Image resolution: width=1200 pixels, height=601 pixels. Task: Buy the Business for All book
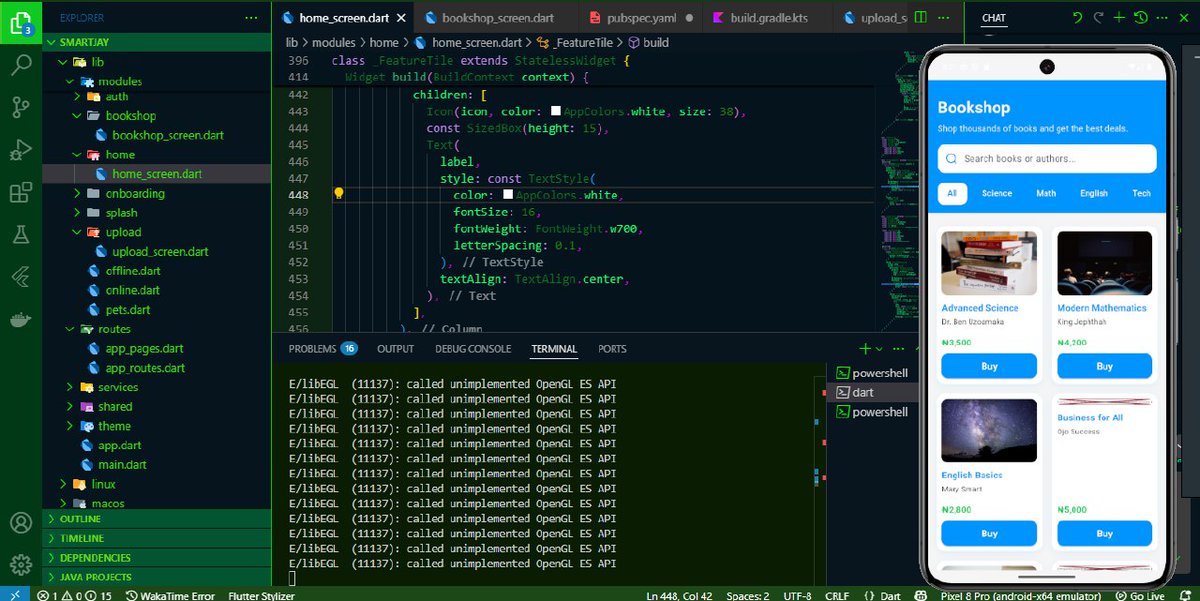(1104, 534)
